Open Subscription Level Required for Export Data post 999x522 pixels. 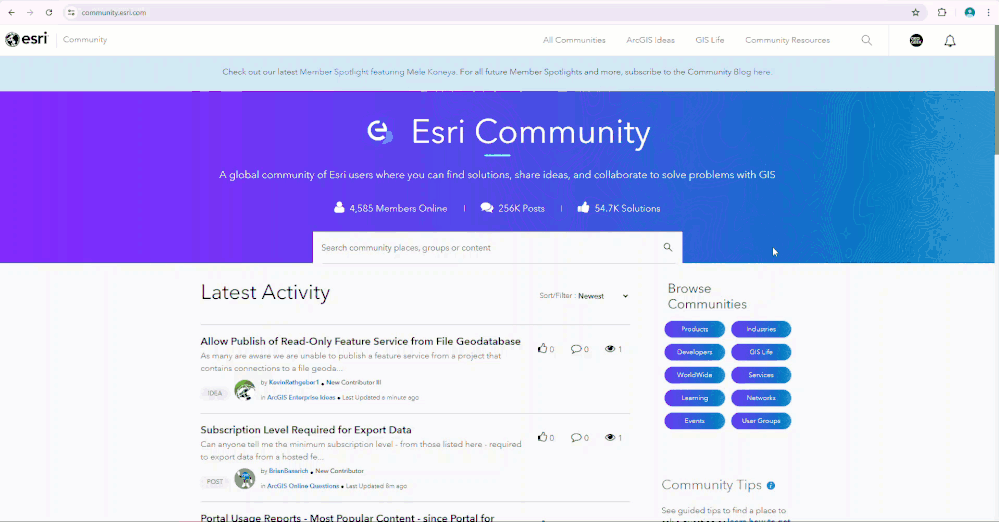click(306, 430)
